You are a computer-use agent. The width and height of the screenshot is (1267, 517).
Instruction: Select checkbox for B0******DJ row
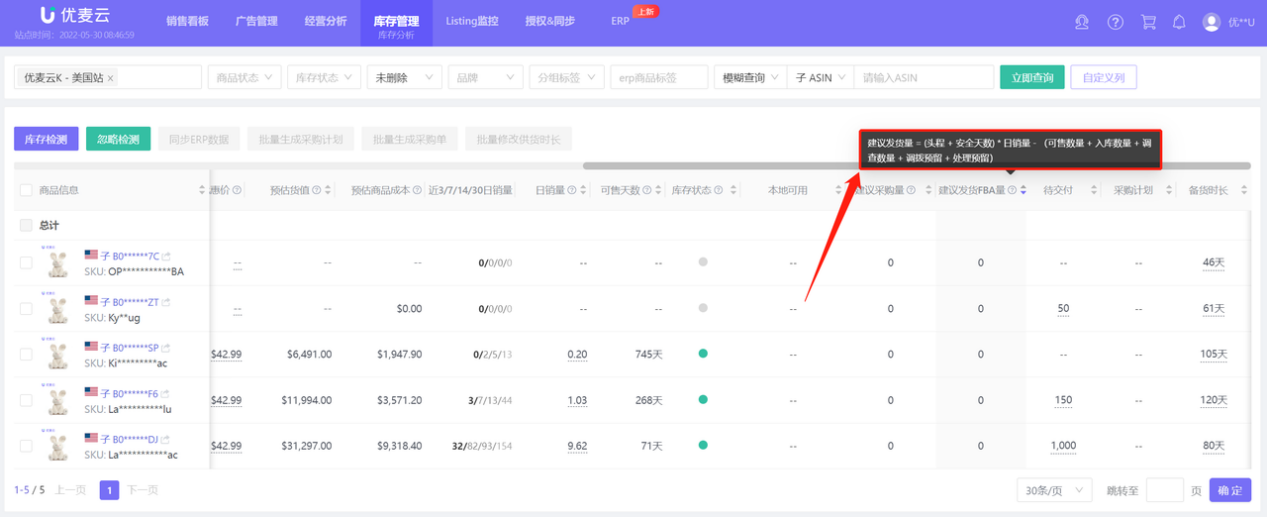[26, 446]
